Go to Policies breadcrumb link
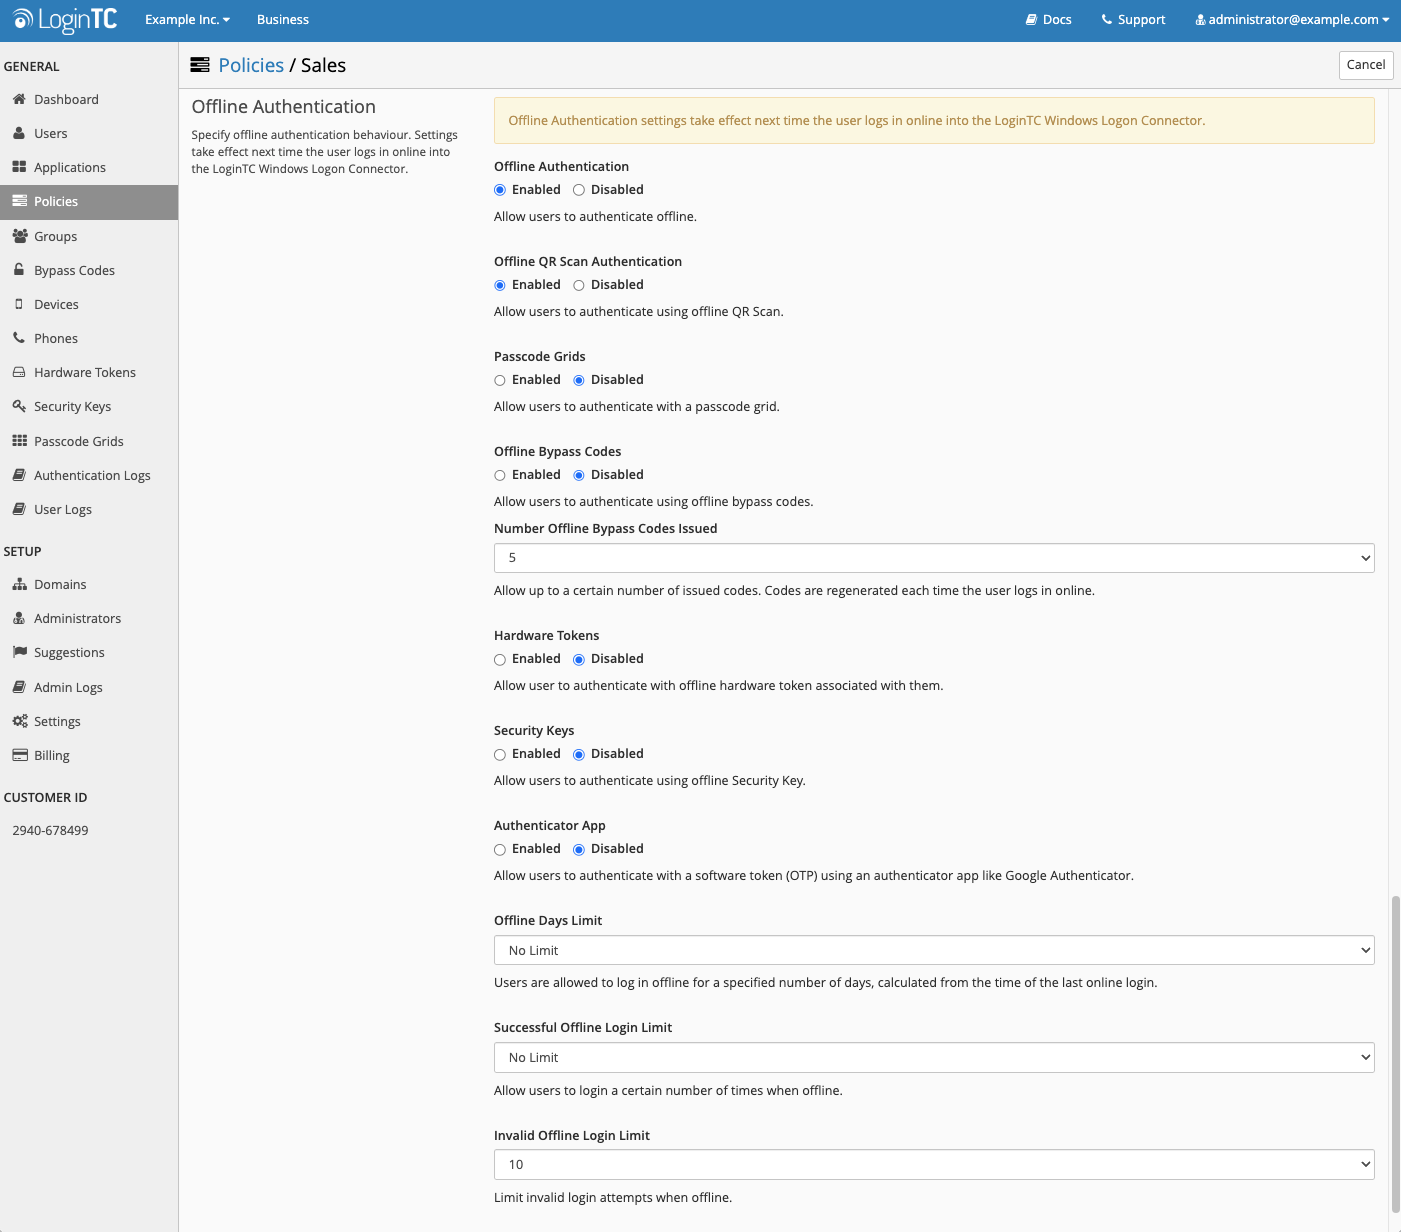 tap(251, 65)
